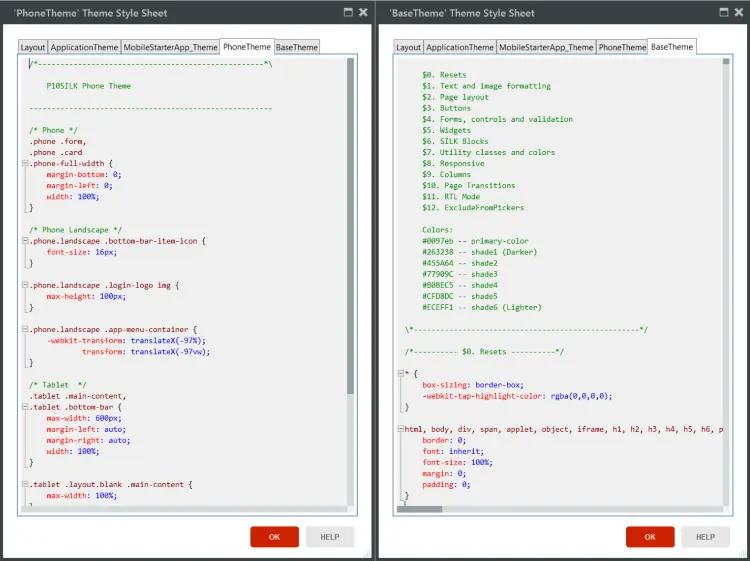
Task: Click the PhoneTheme editor vertical scrollbar thumb
Action: pyautogui.click(x=351, y=226)
